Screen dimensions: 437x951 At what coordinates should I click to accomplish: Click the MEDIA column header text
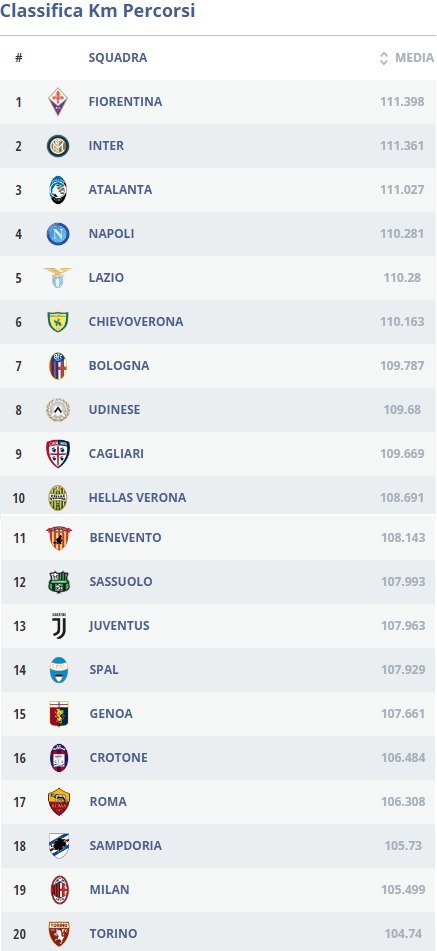[x=415, y=58]
